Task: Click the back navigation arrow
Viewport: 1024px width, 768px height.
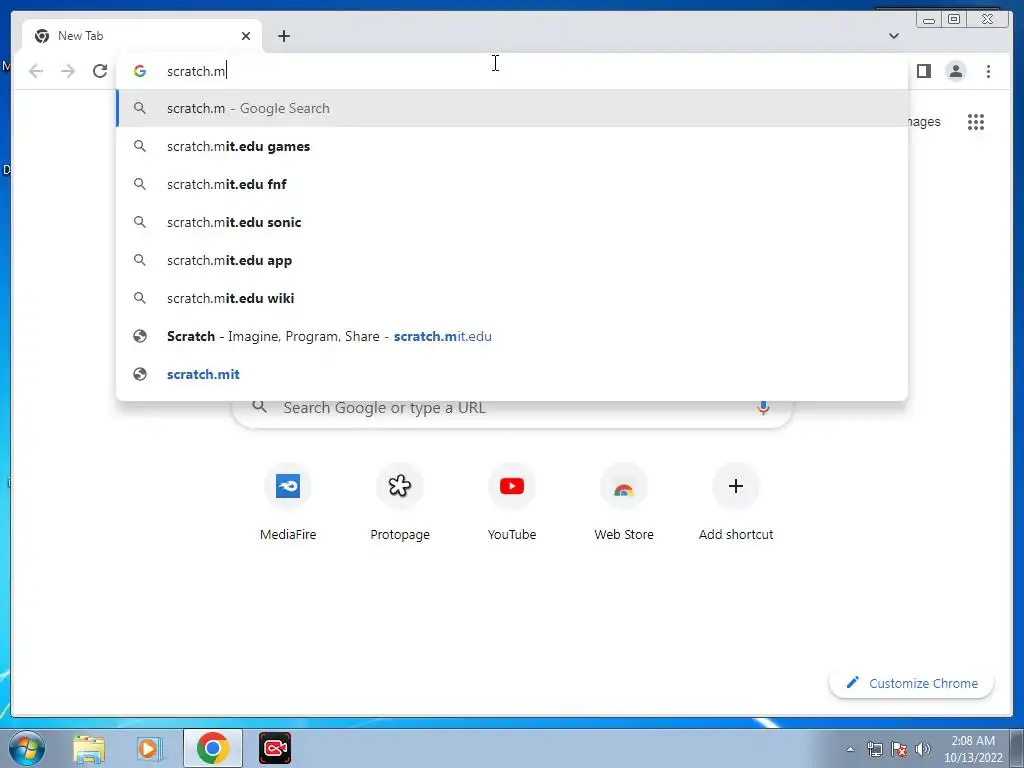Action: (36, 71)
